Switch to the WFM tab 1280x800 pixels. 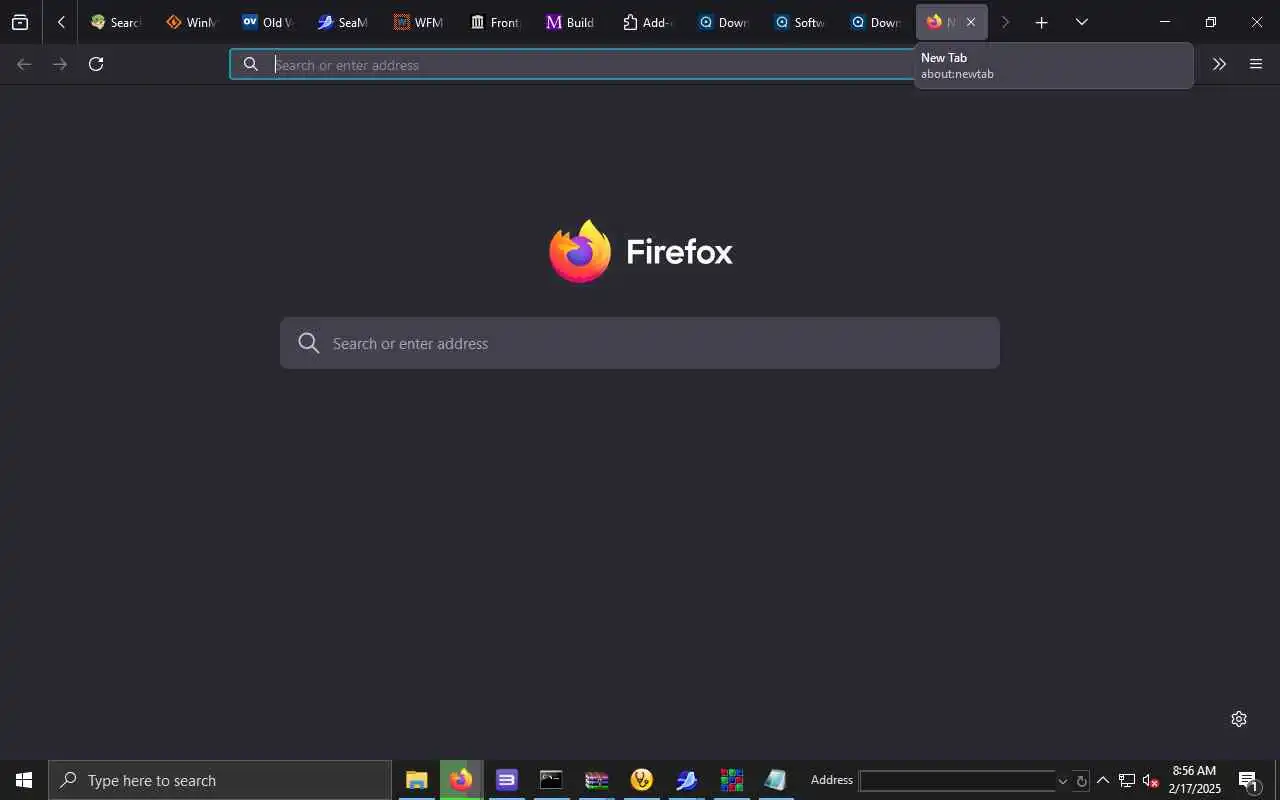[x=419, y=22]
